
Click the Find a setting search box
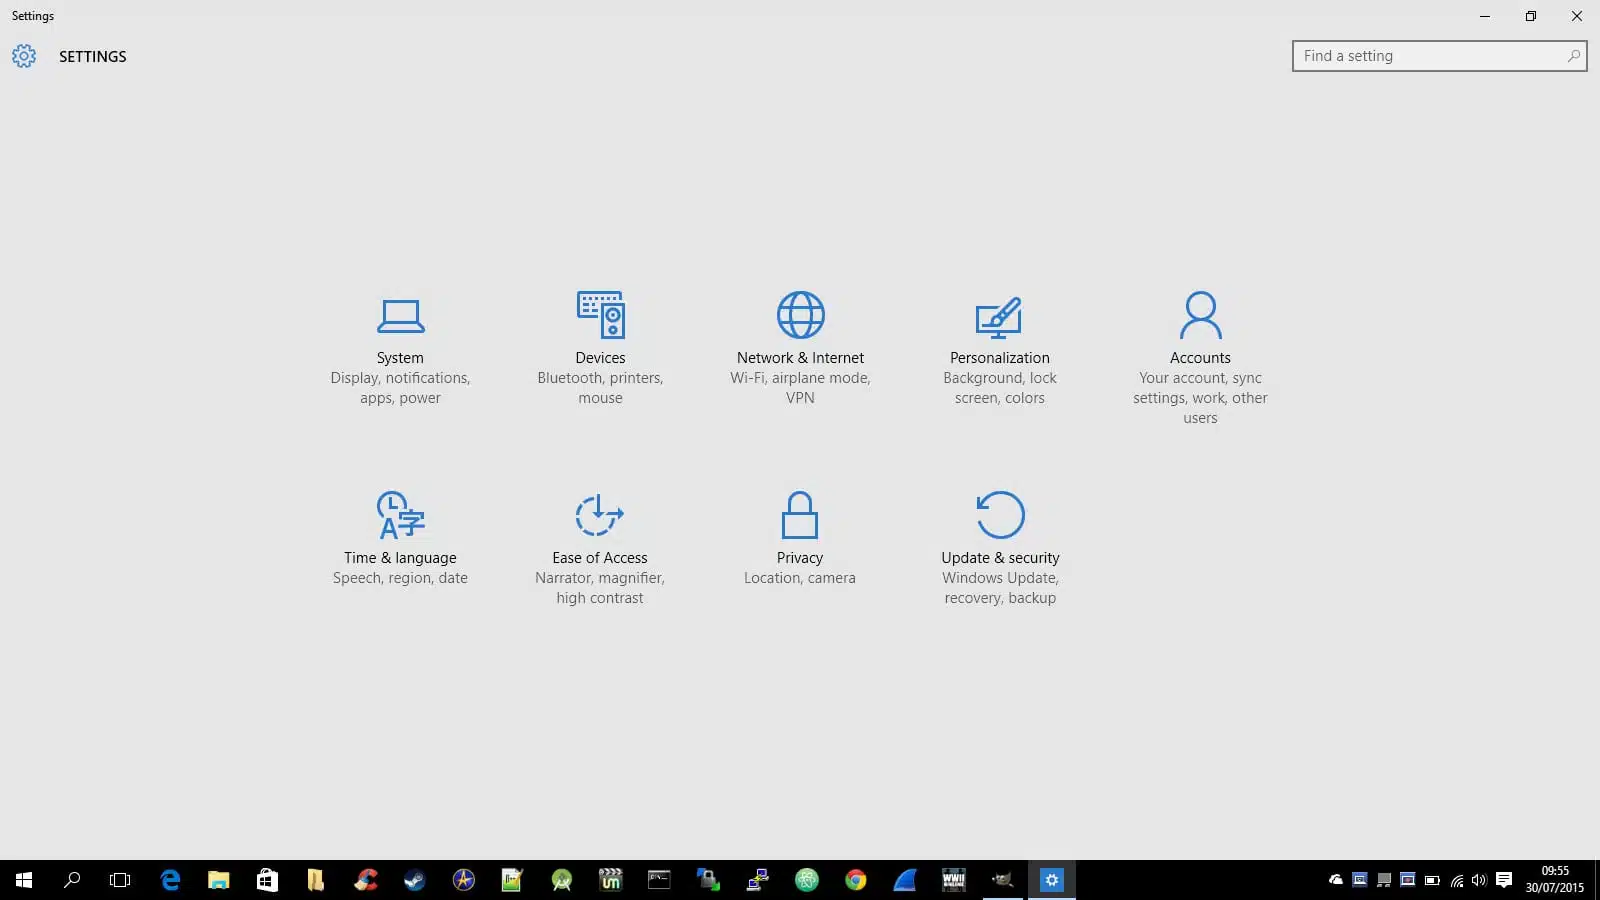1430,56
